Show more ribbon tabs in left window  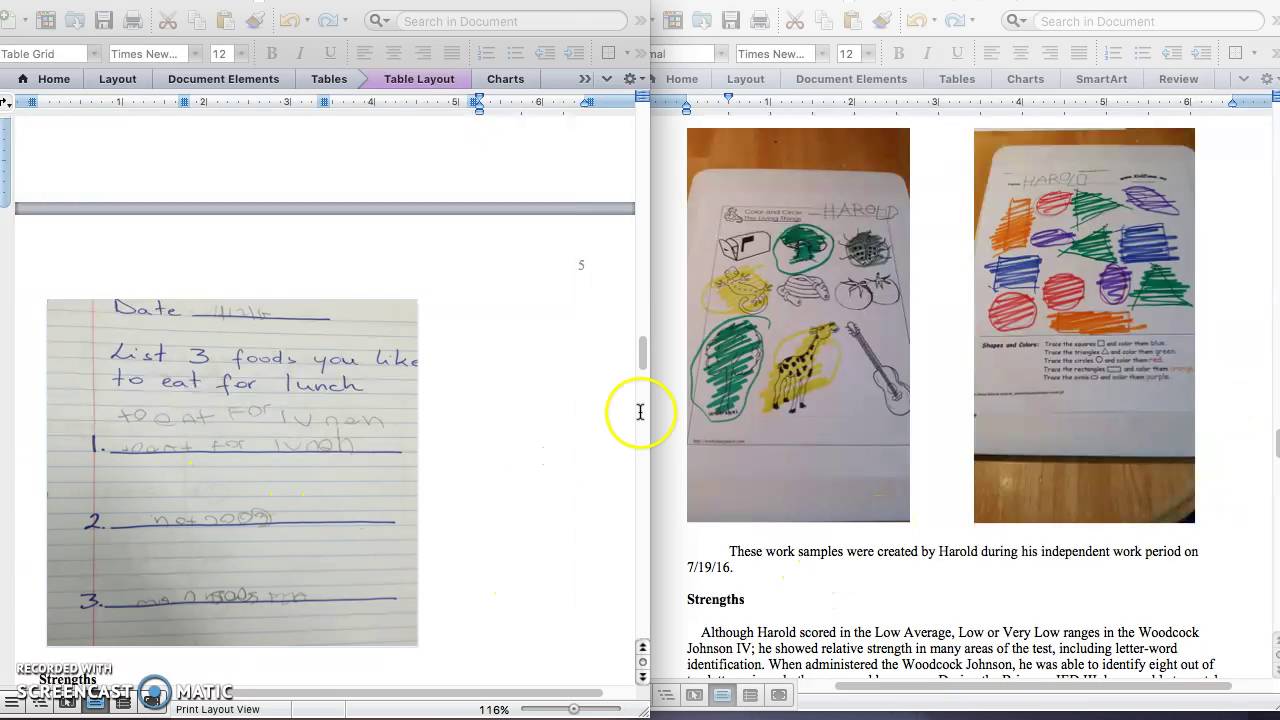(585, 79)
